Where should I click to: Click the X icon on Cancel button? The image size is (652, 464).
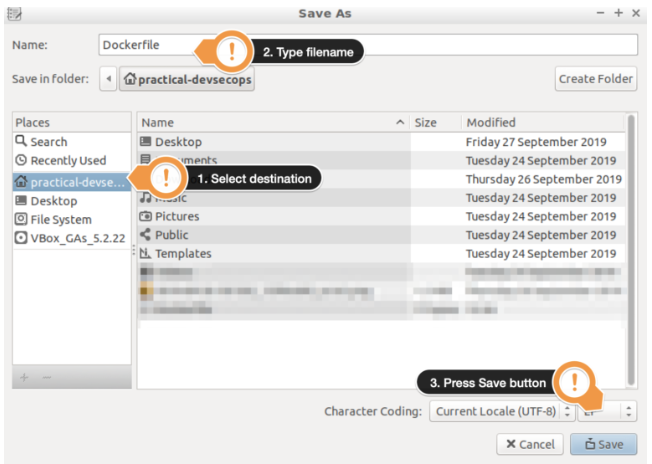(x=511, y=444)
